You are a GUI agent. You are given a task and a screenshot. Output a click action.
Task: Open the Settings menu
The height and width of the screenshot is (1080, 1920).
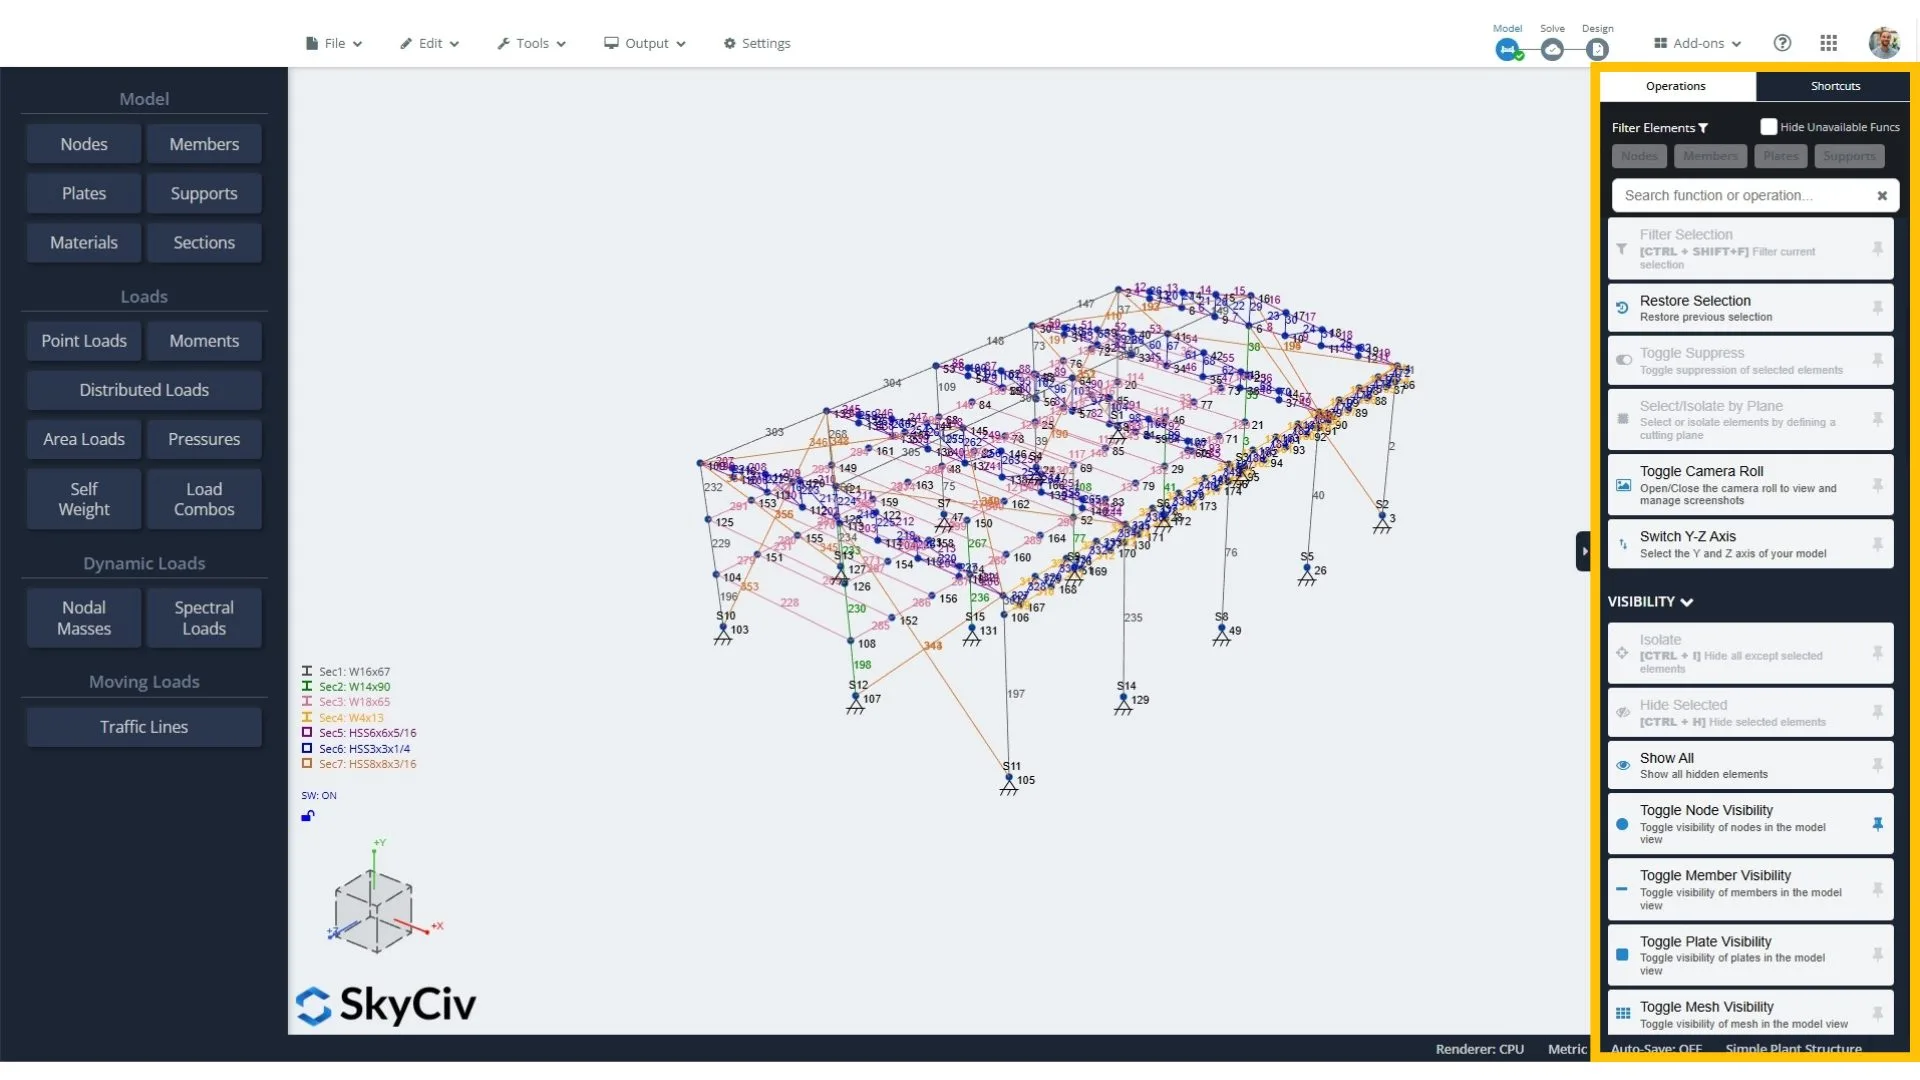coord(757,43)
